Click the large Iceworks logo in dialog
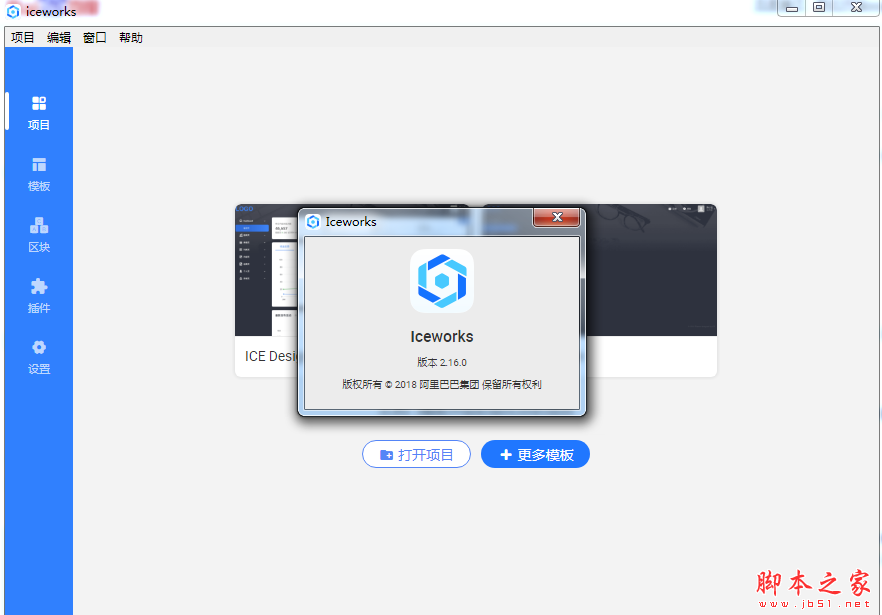 coord(442,281)
